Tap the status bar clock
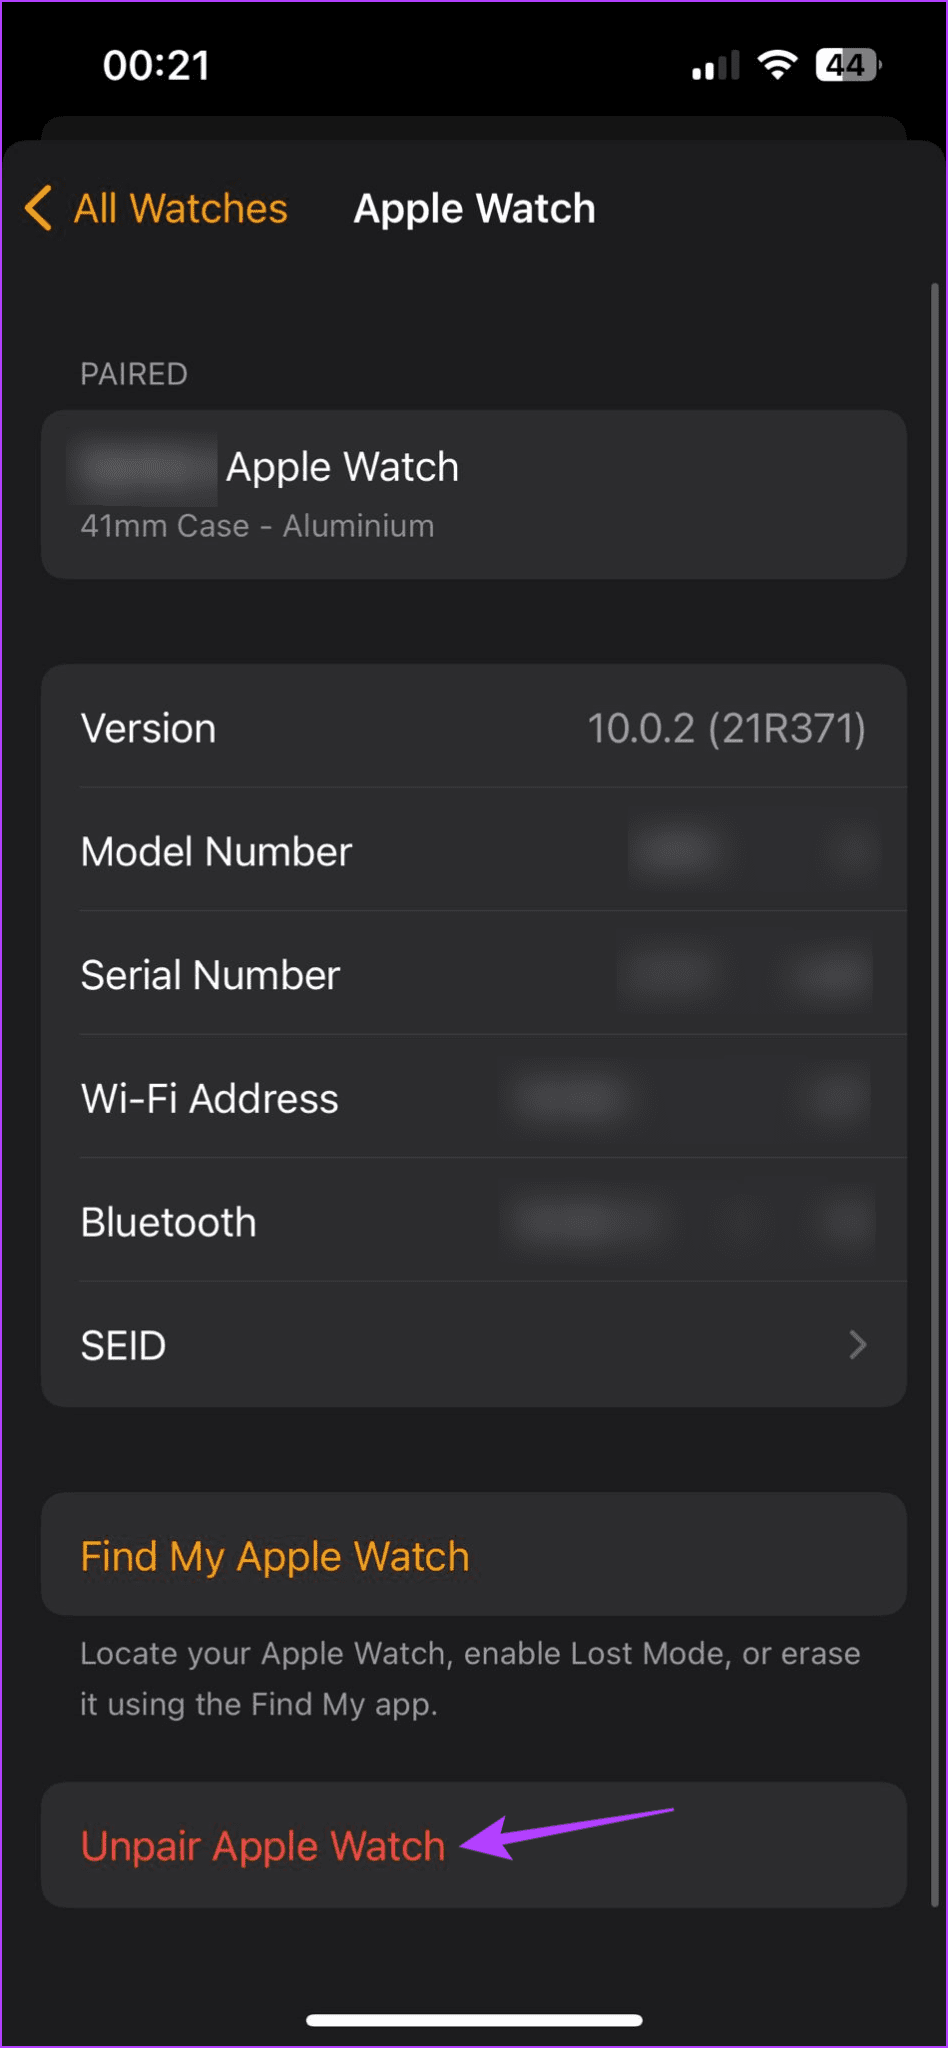The width and height of the screenshot is (948, 2048). pyautogui.click(x=156, y=66)
